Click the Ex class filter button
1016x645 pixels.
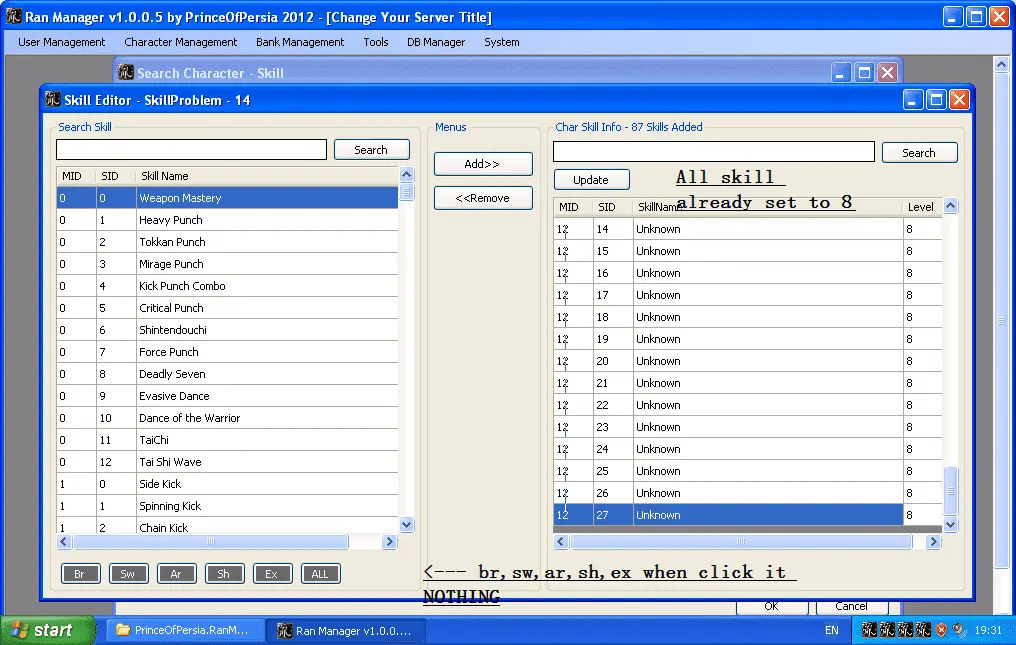(x=272, y=574)
